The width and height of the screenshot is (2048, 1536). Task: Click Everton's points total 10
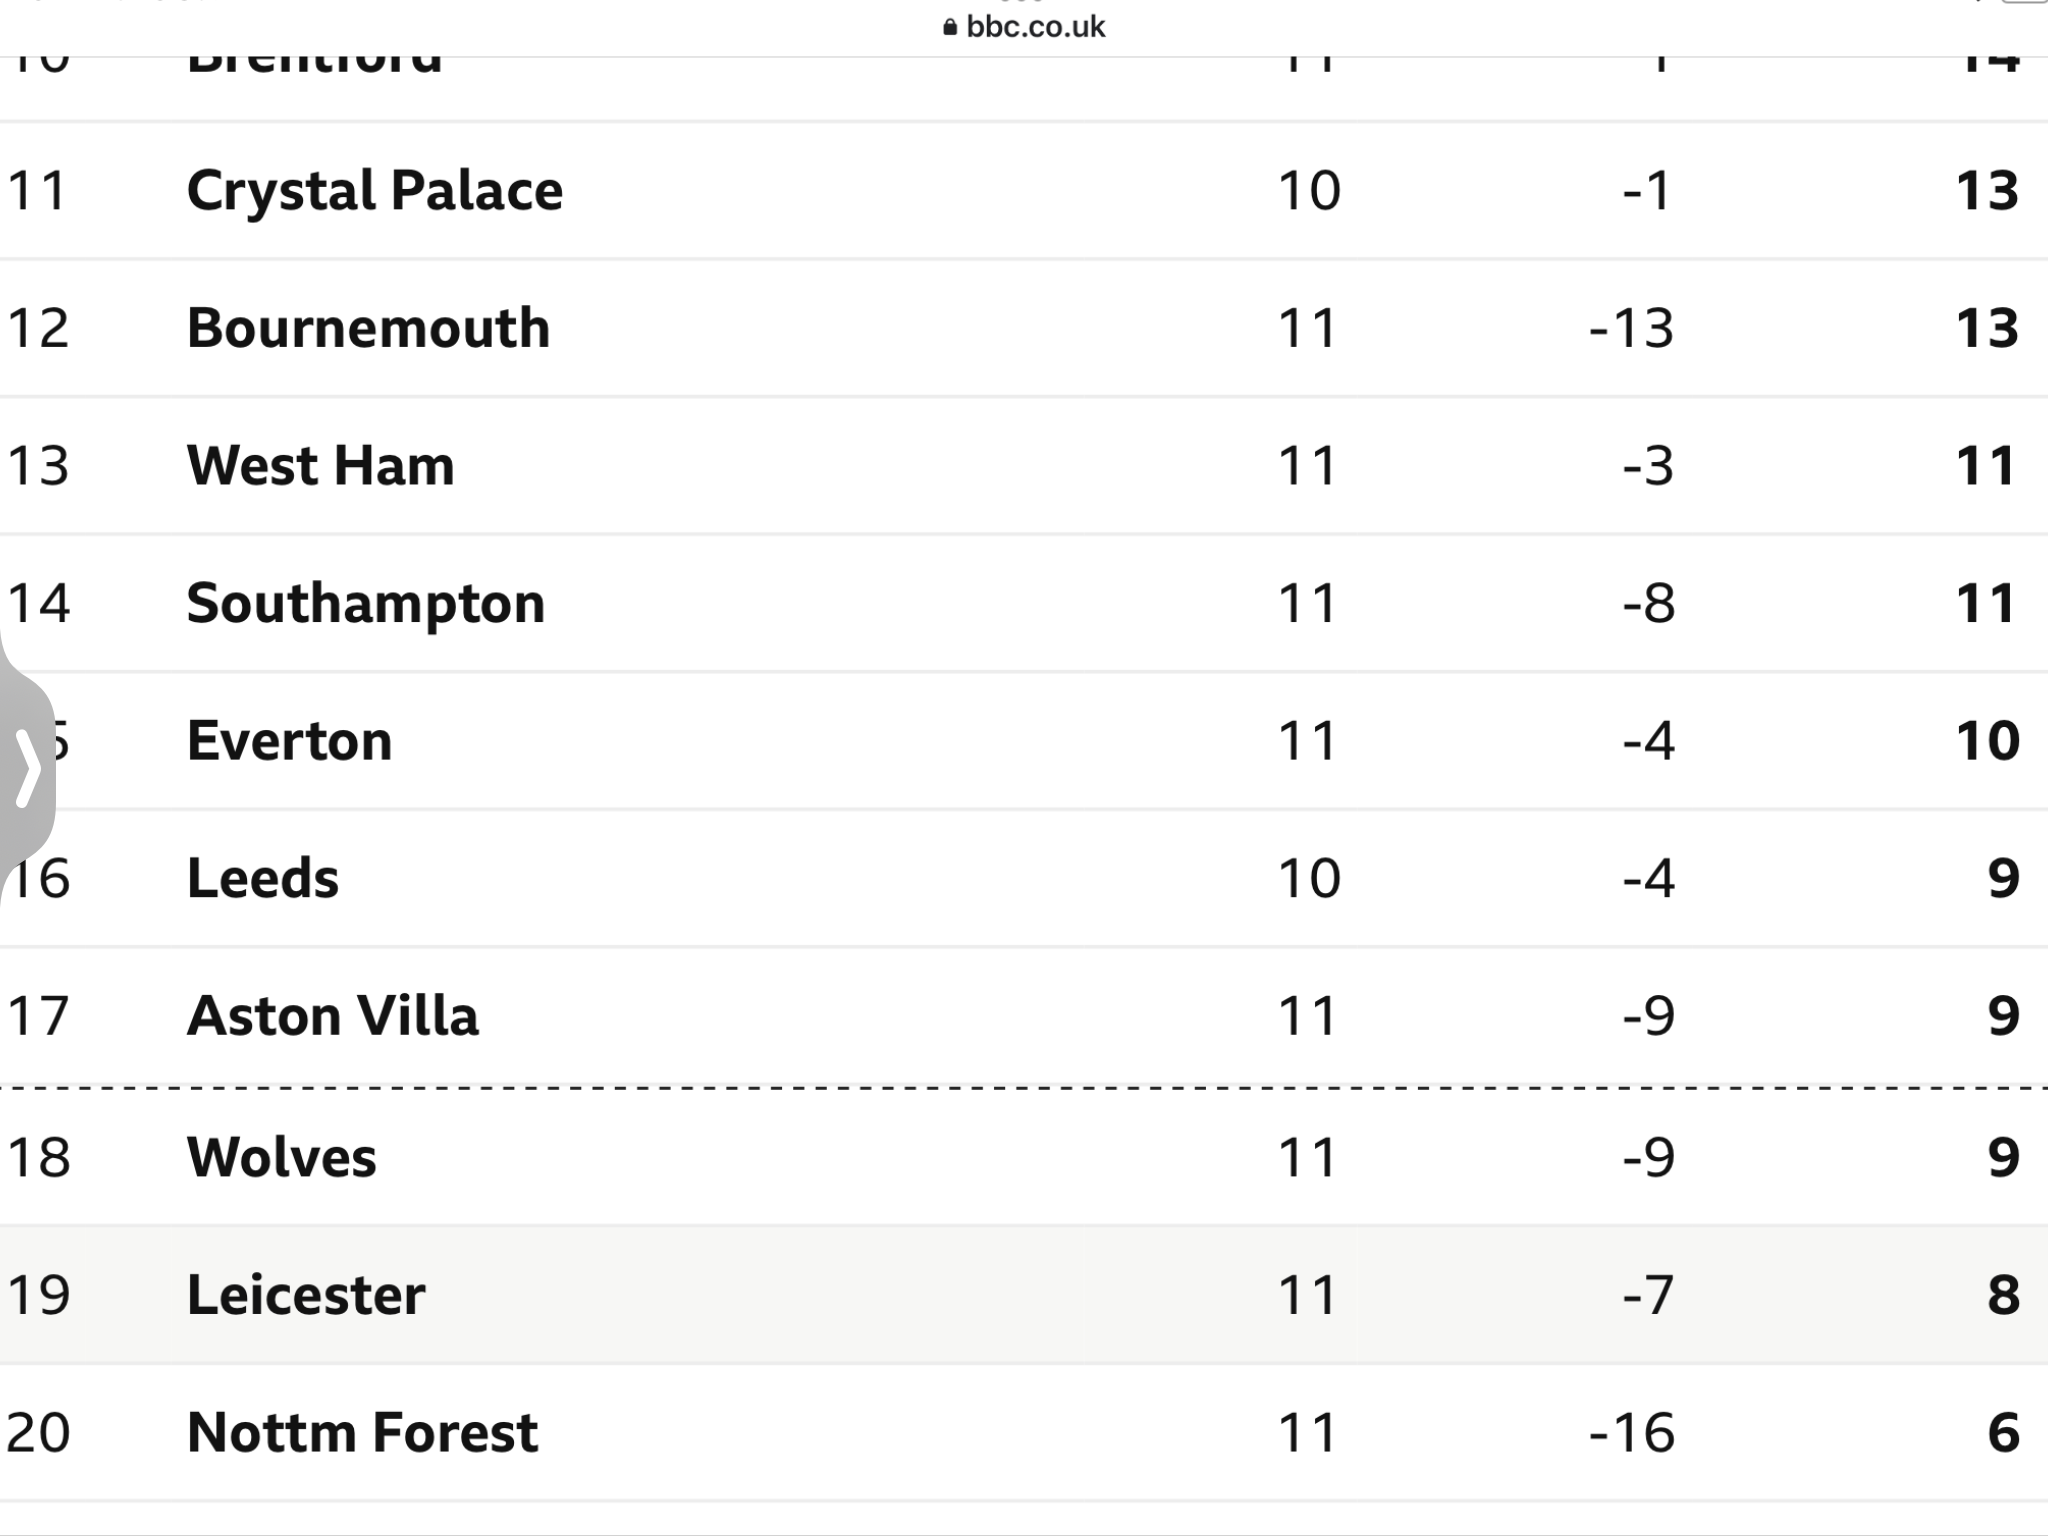1988,741
